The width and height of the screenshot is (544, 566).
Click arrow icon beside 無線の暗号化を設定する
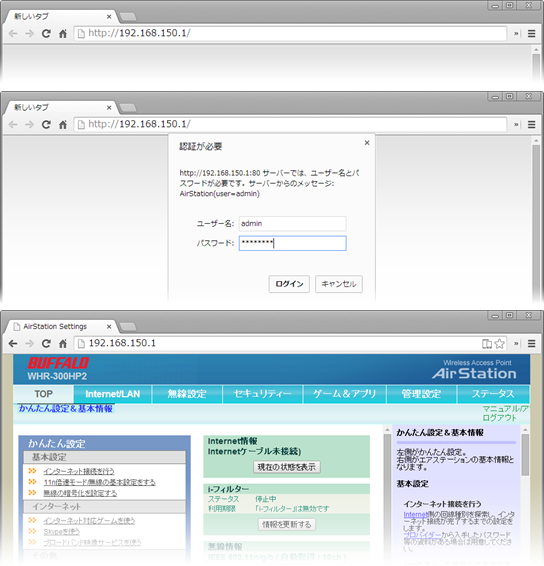[x=32, y=492]
